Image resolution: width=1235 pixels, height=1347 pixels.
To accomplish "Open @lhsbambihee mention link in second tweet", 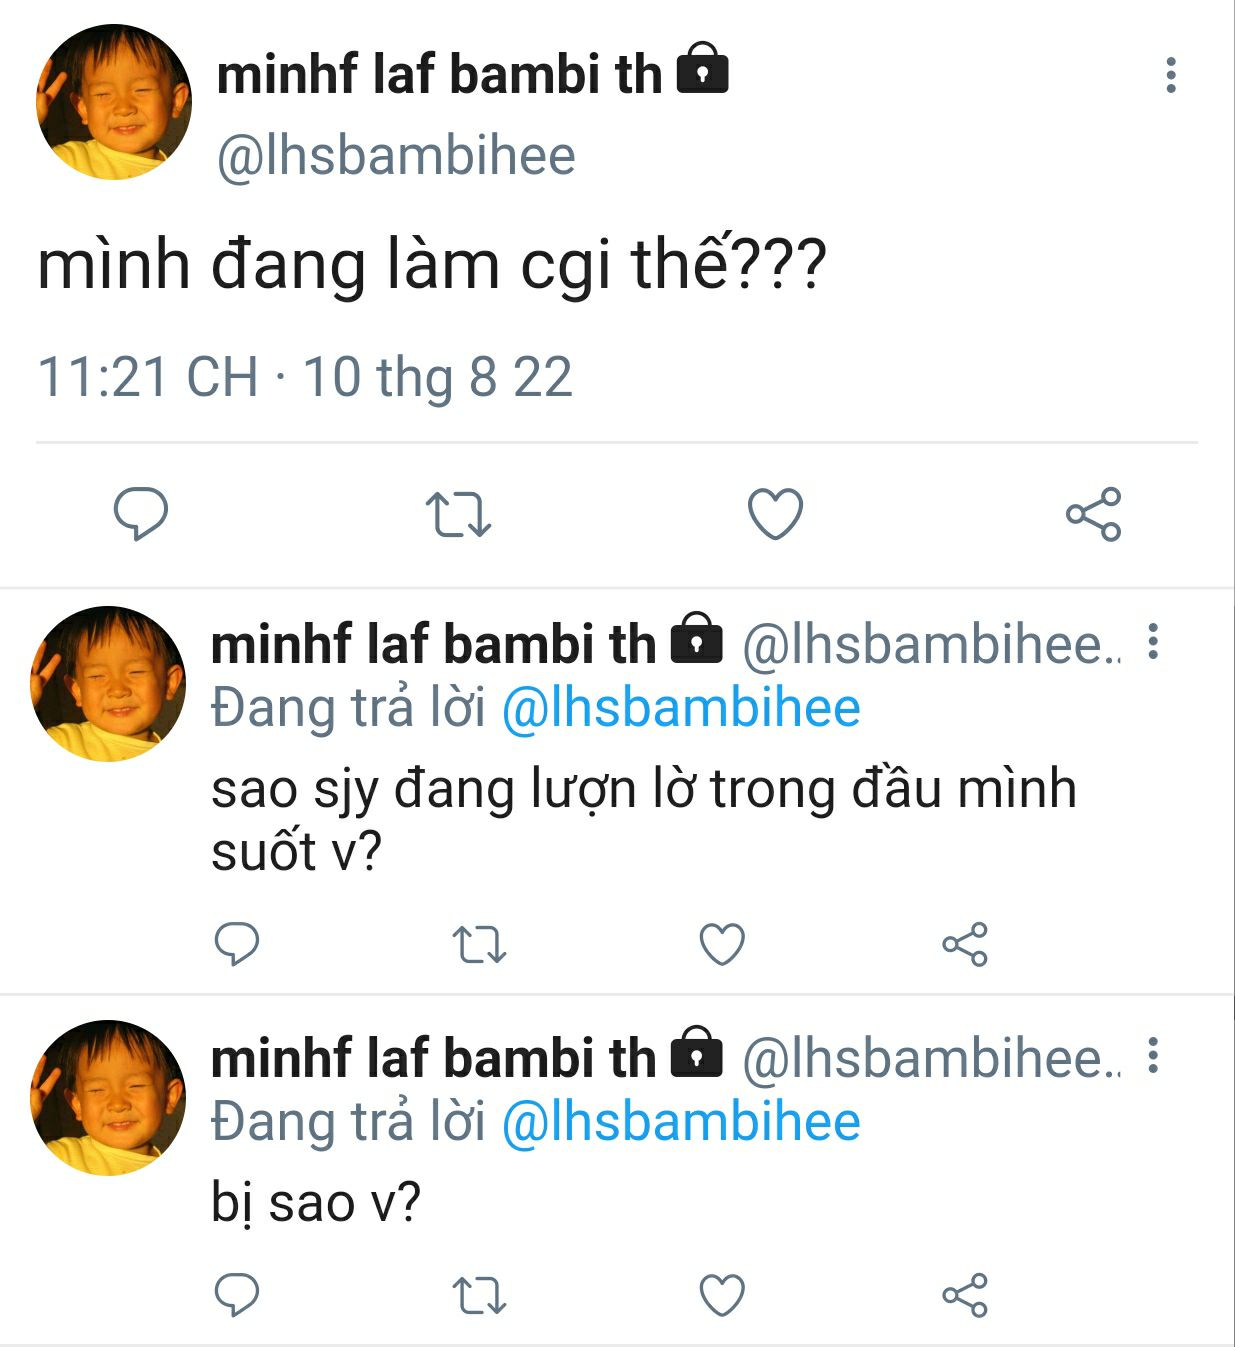I will 681,708.
